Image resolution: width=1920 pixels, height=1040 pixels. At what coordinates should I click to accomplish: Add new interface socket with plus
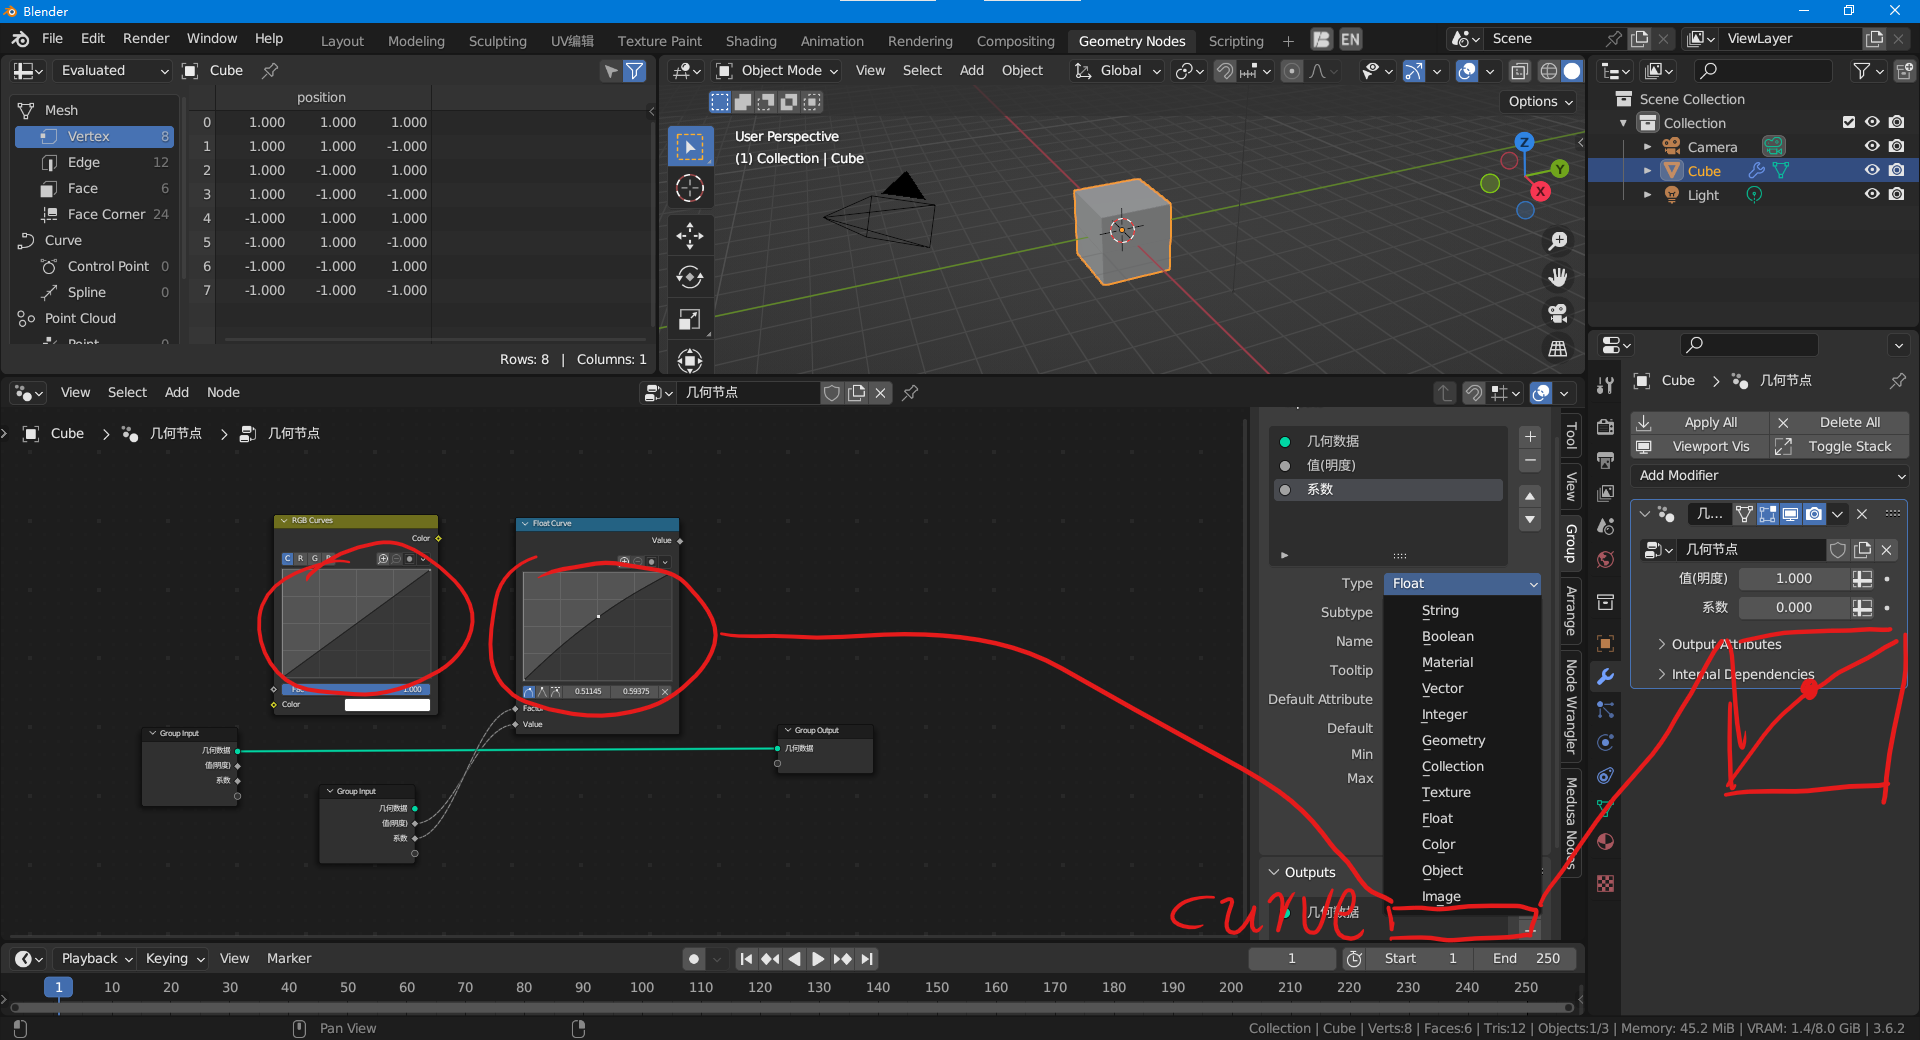pyautogui.click(x=1530, y=437)
